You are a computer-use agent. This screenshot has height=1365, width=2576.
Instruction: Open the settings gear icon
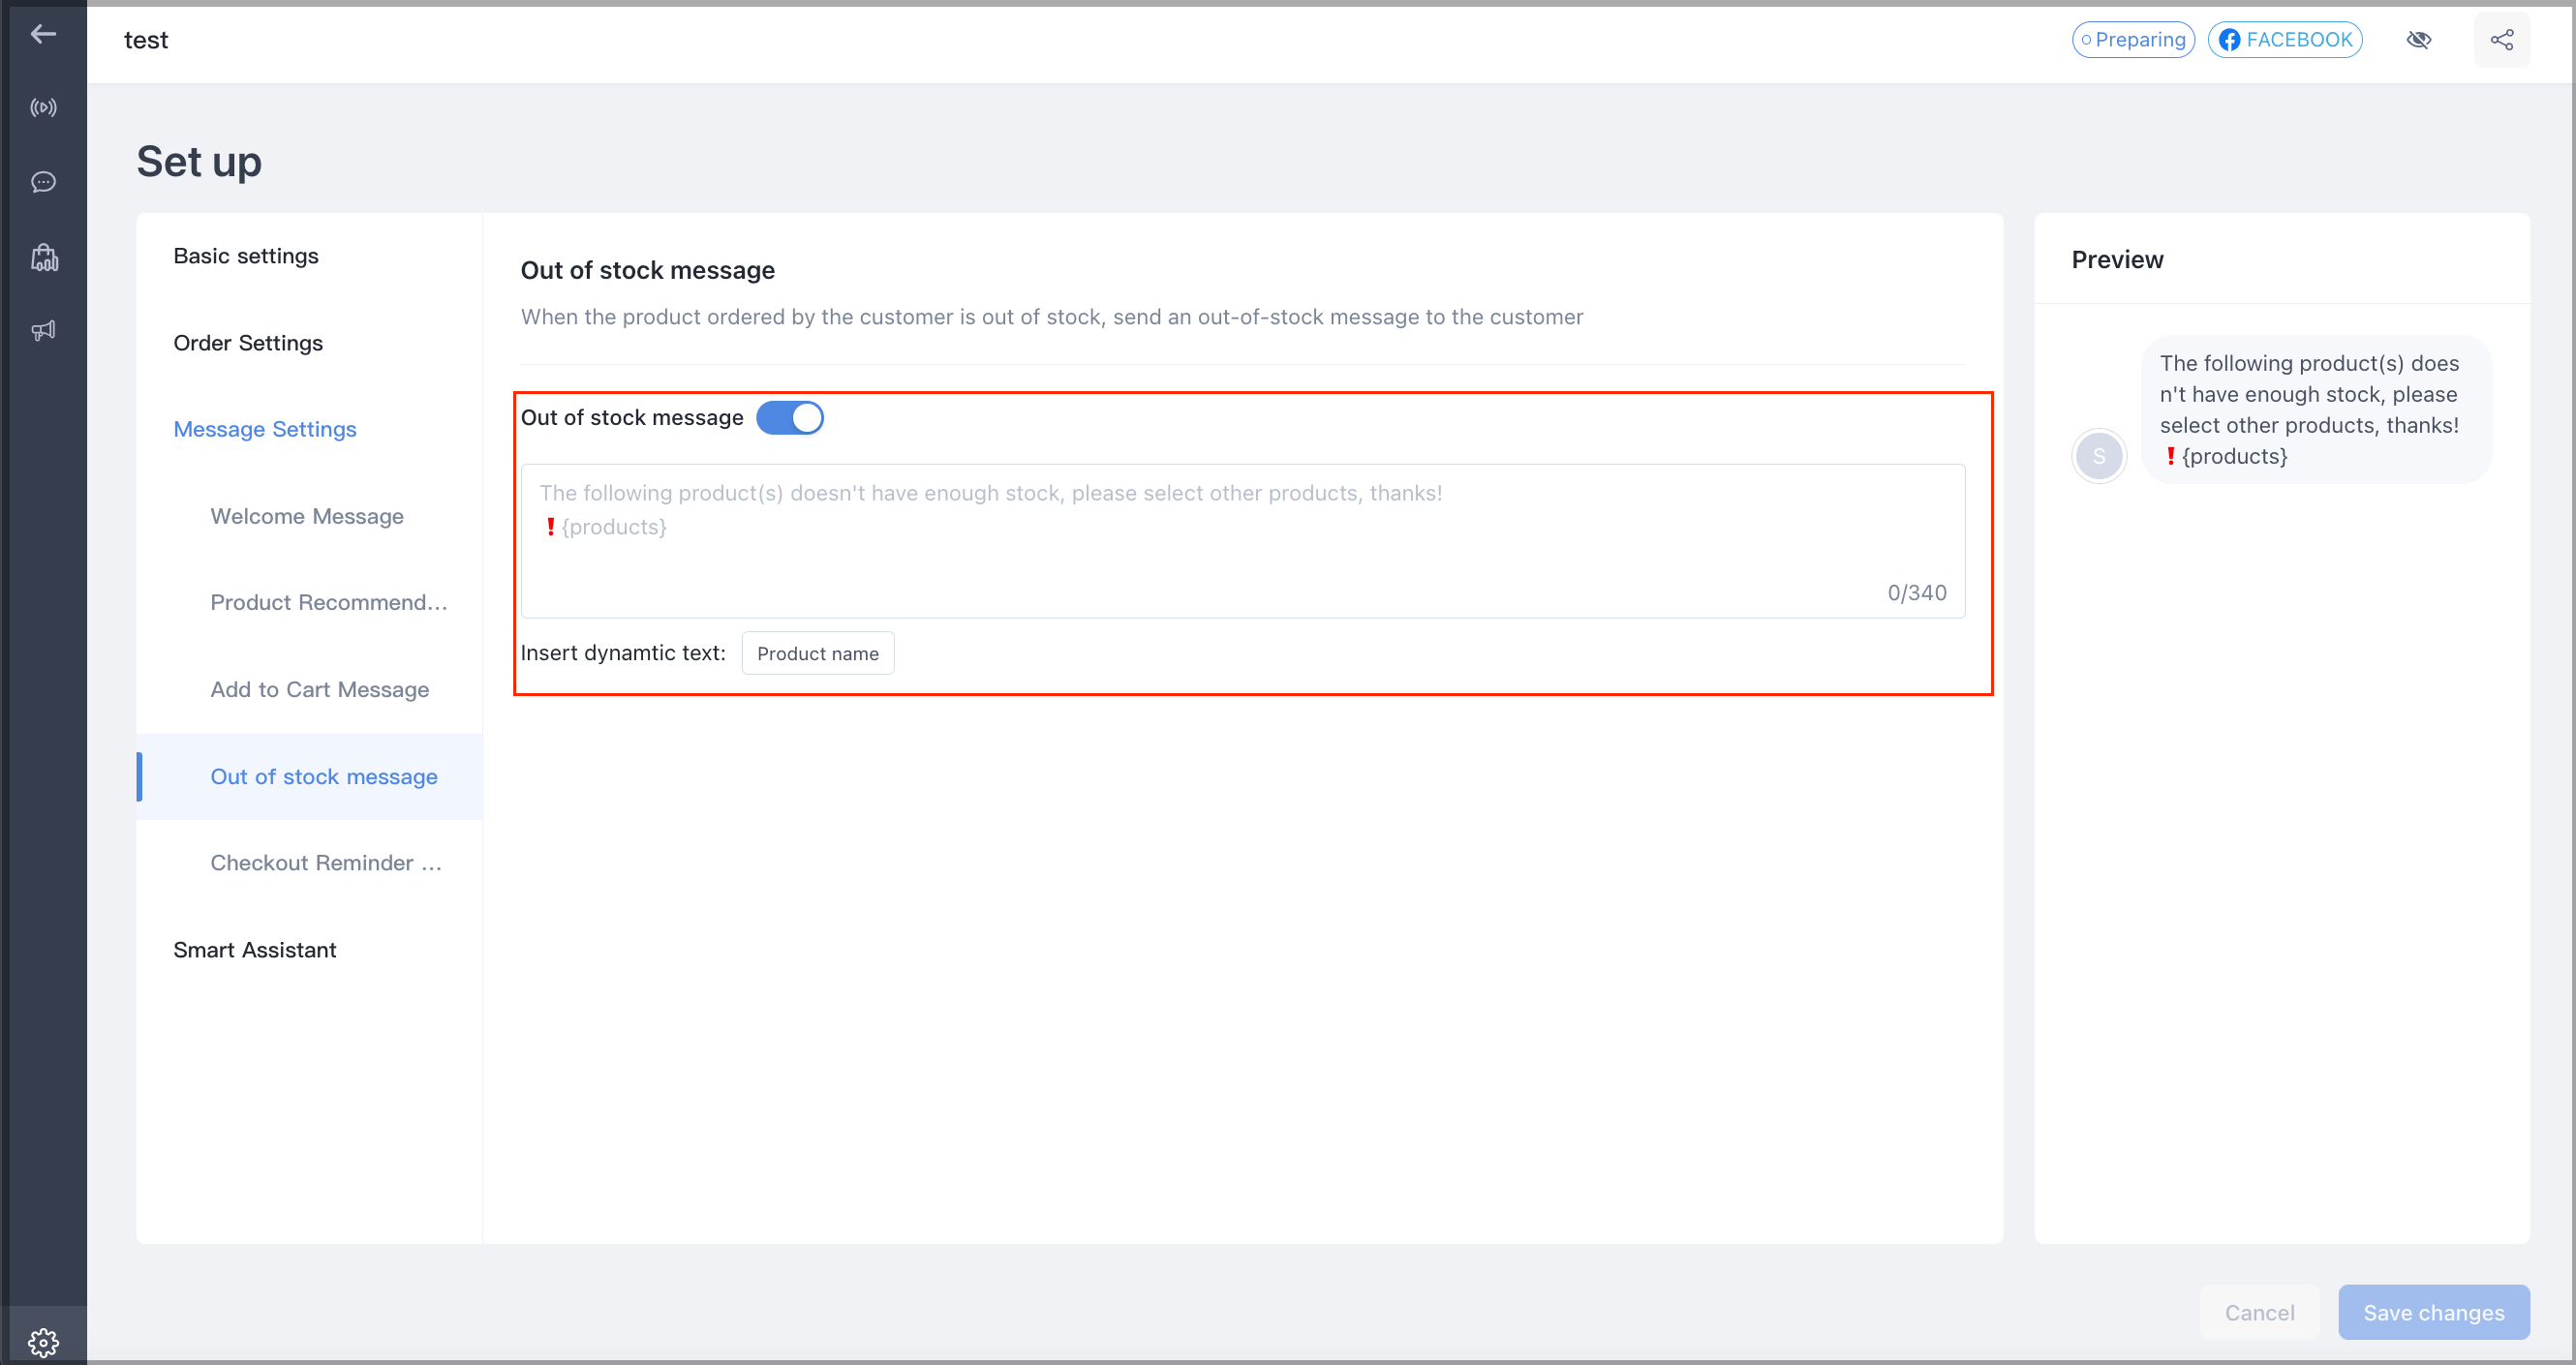[43, 1341]
